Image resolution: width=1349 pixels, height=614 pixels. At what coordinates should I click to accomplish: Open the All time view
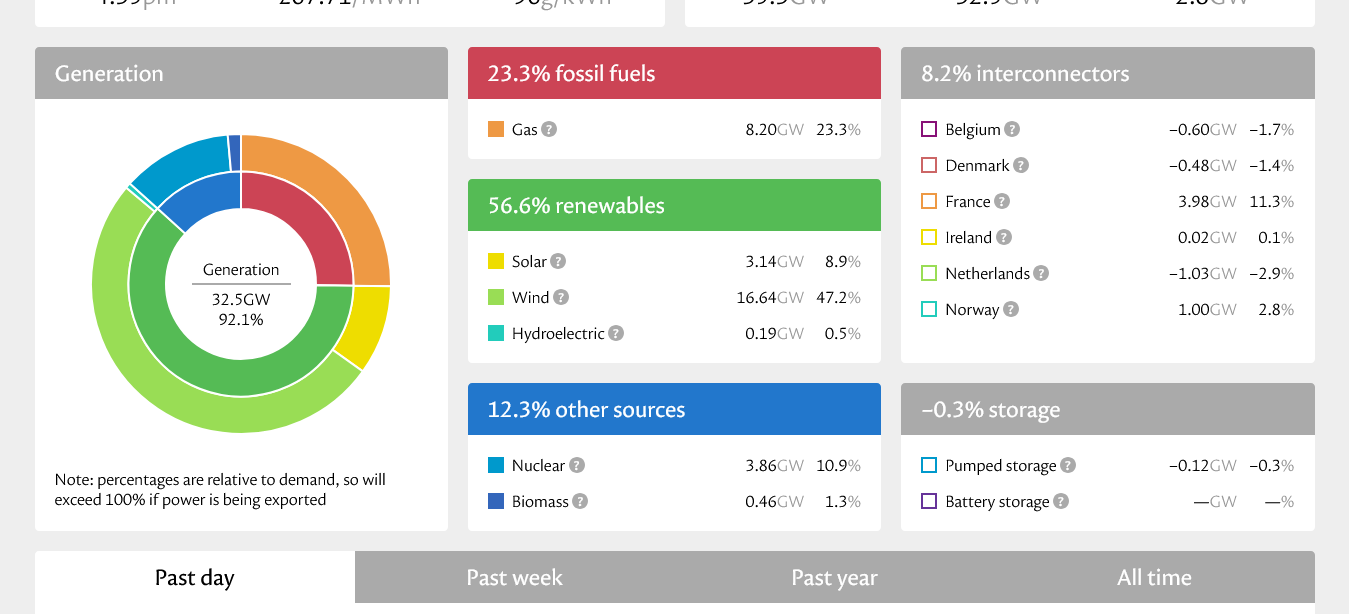click(x=1154, y=577)
